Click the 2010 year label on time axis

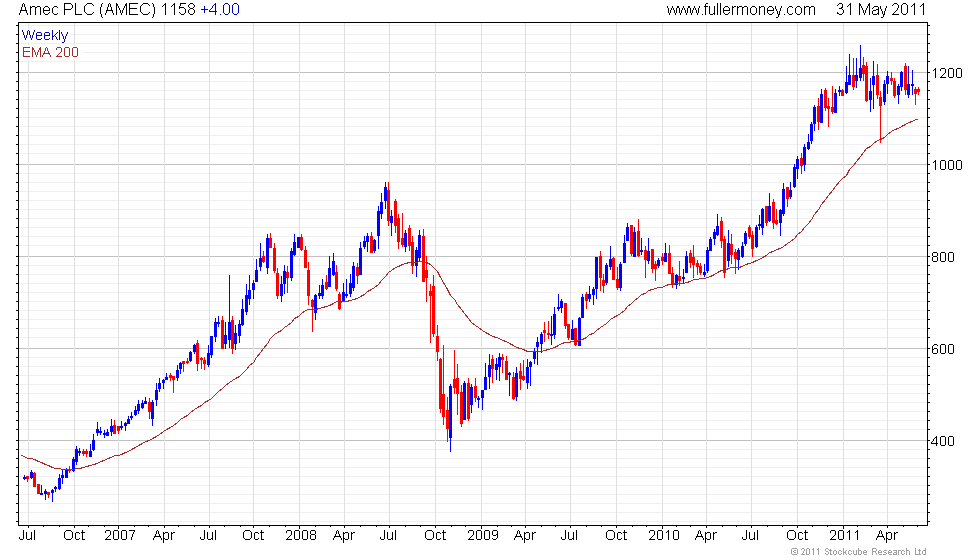click(663, 536)
